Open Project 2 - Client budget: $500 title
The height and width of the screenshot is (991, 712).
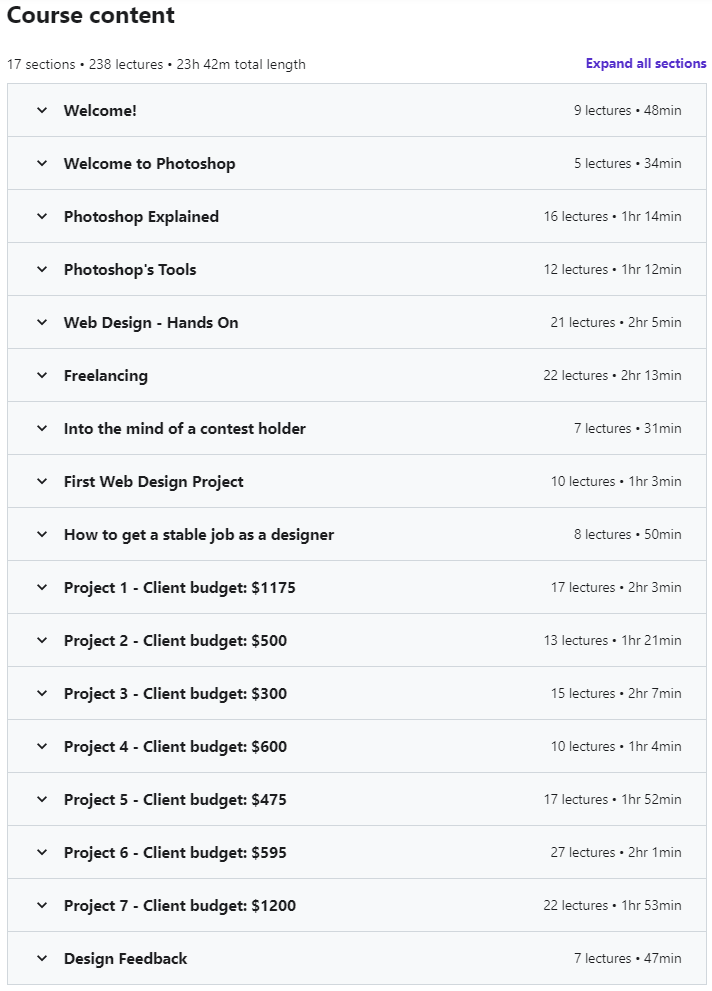click(x=175, y=641)
